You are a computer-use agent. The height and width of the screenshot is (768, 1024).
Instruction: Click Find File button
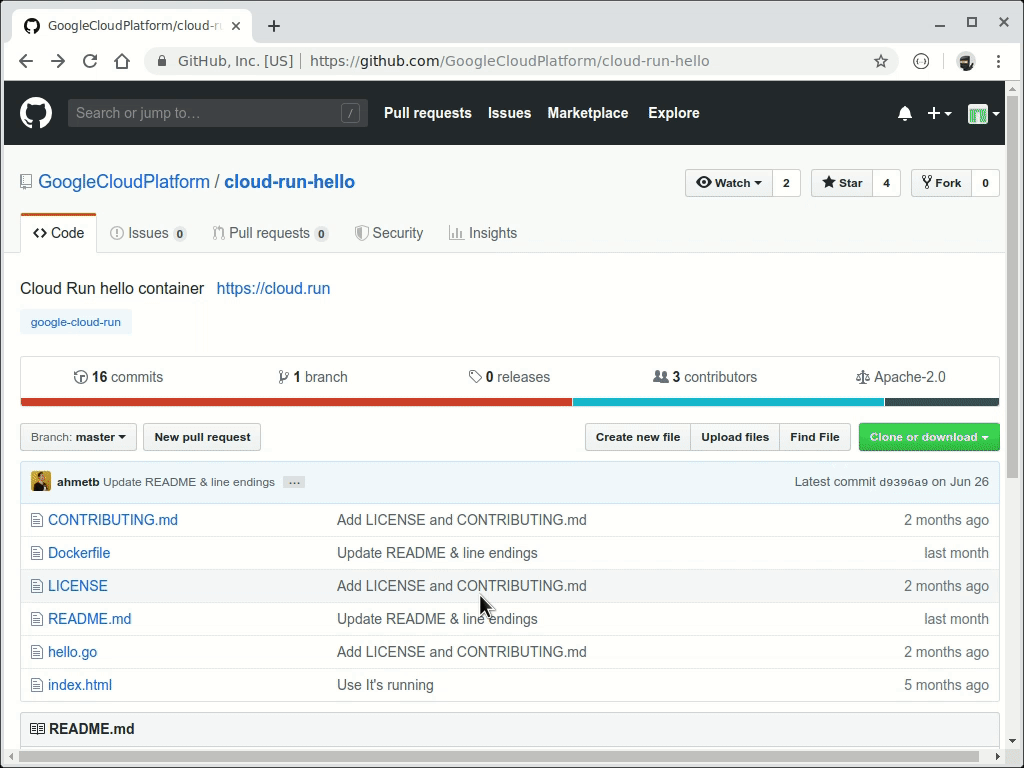tap(815, 437)
